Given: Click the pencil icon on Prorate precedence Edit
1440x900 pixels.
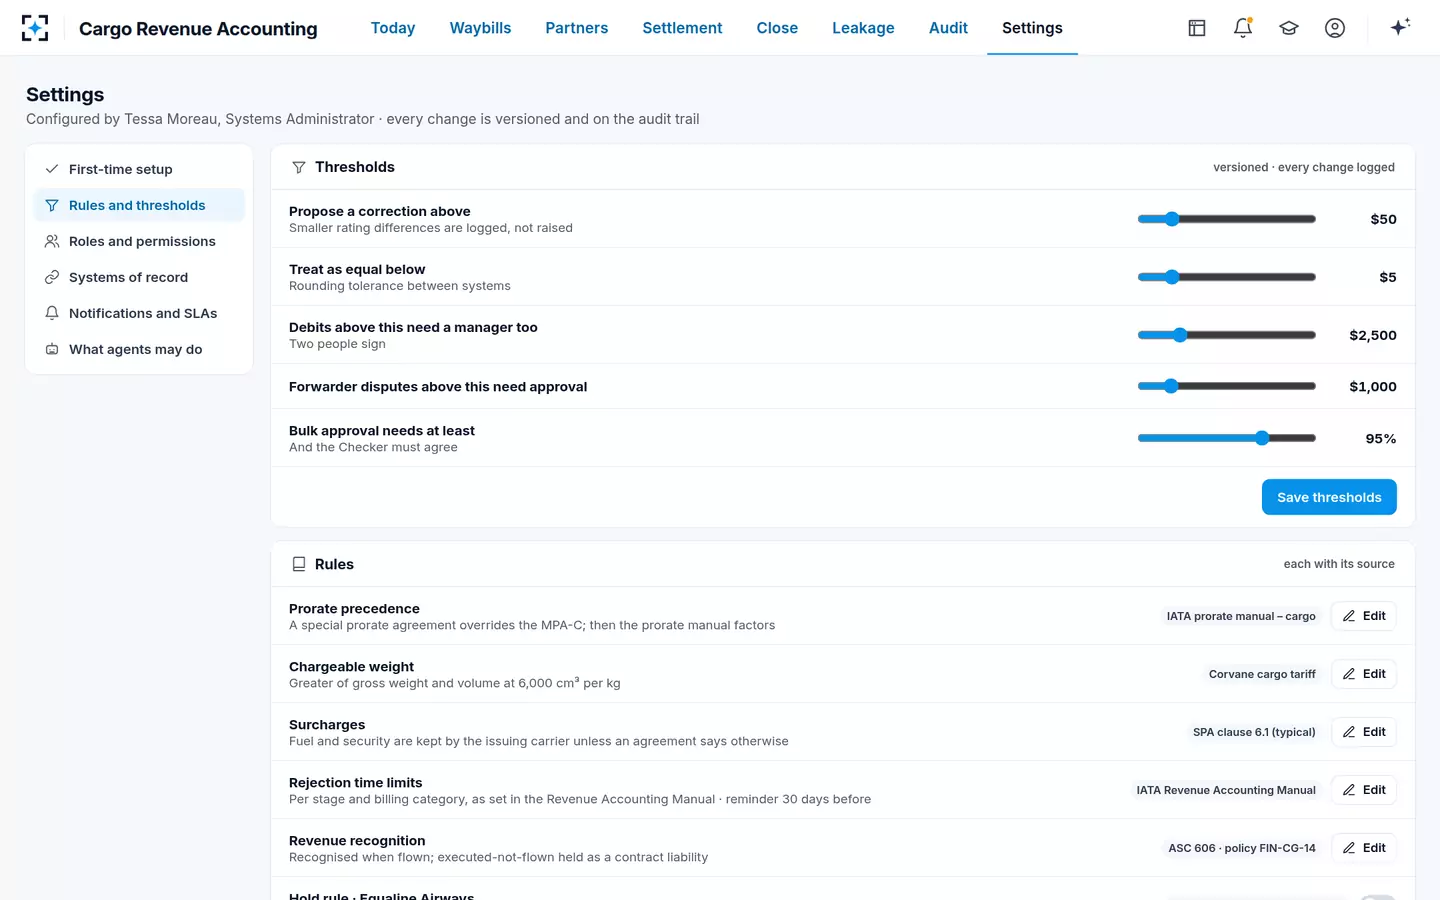Looking at the screenshot, I should point(1349,616).
